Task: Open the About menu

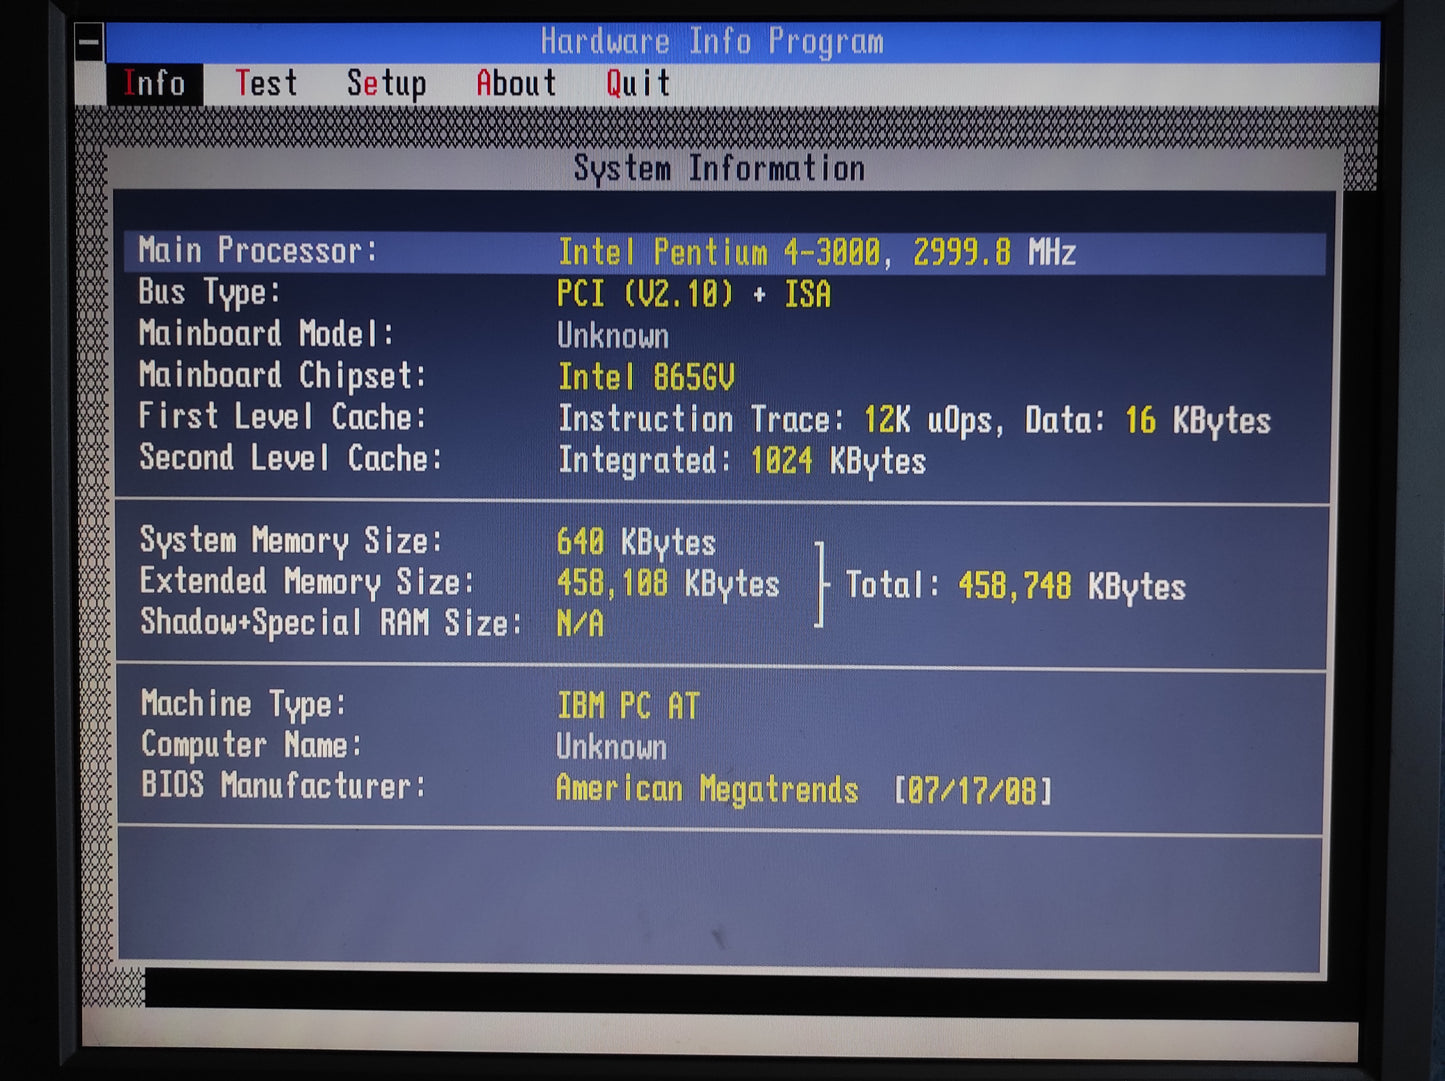Action: tap(516, 84)
